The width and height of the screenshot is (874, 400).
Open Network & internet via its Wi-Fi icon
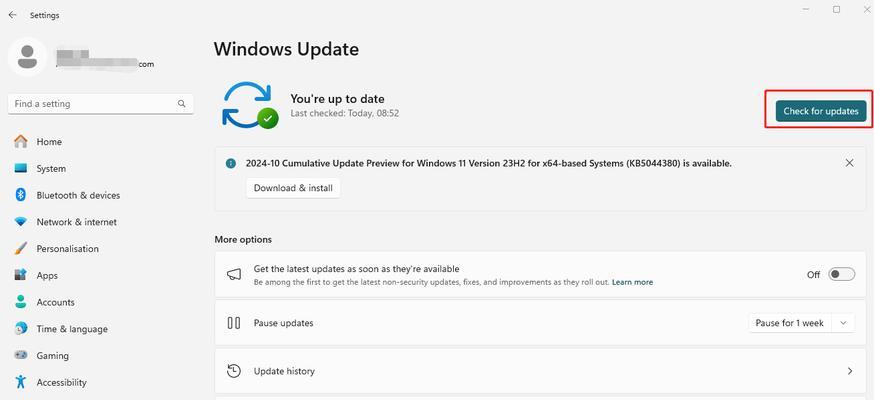(21, 222)
